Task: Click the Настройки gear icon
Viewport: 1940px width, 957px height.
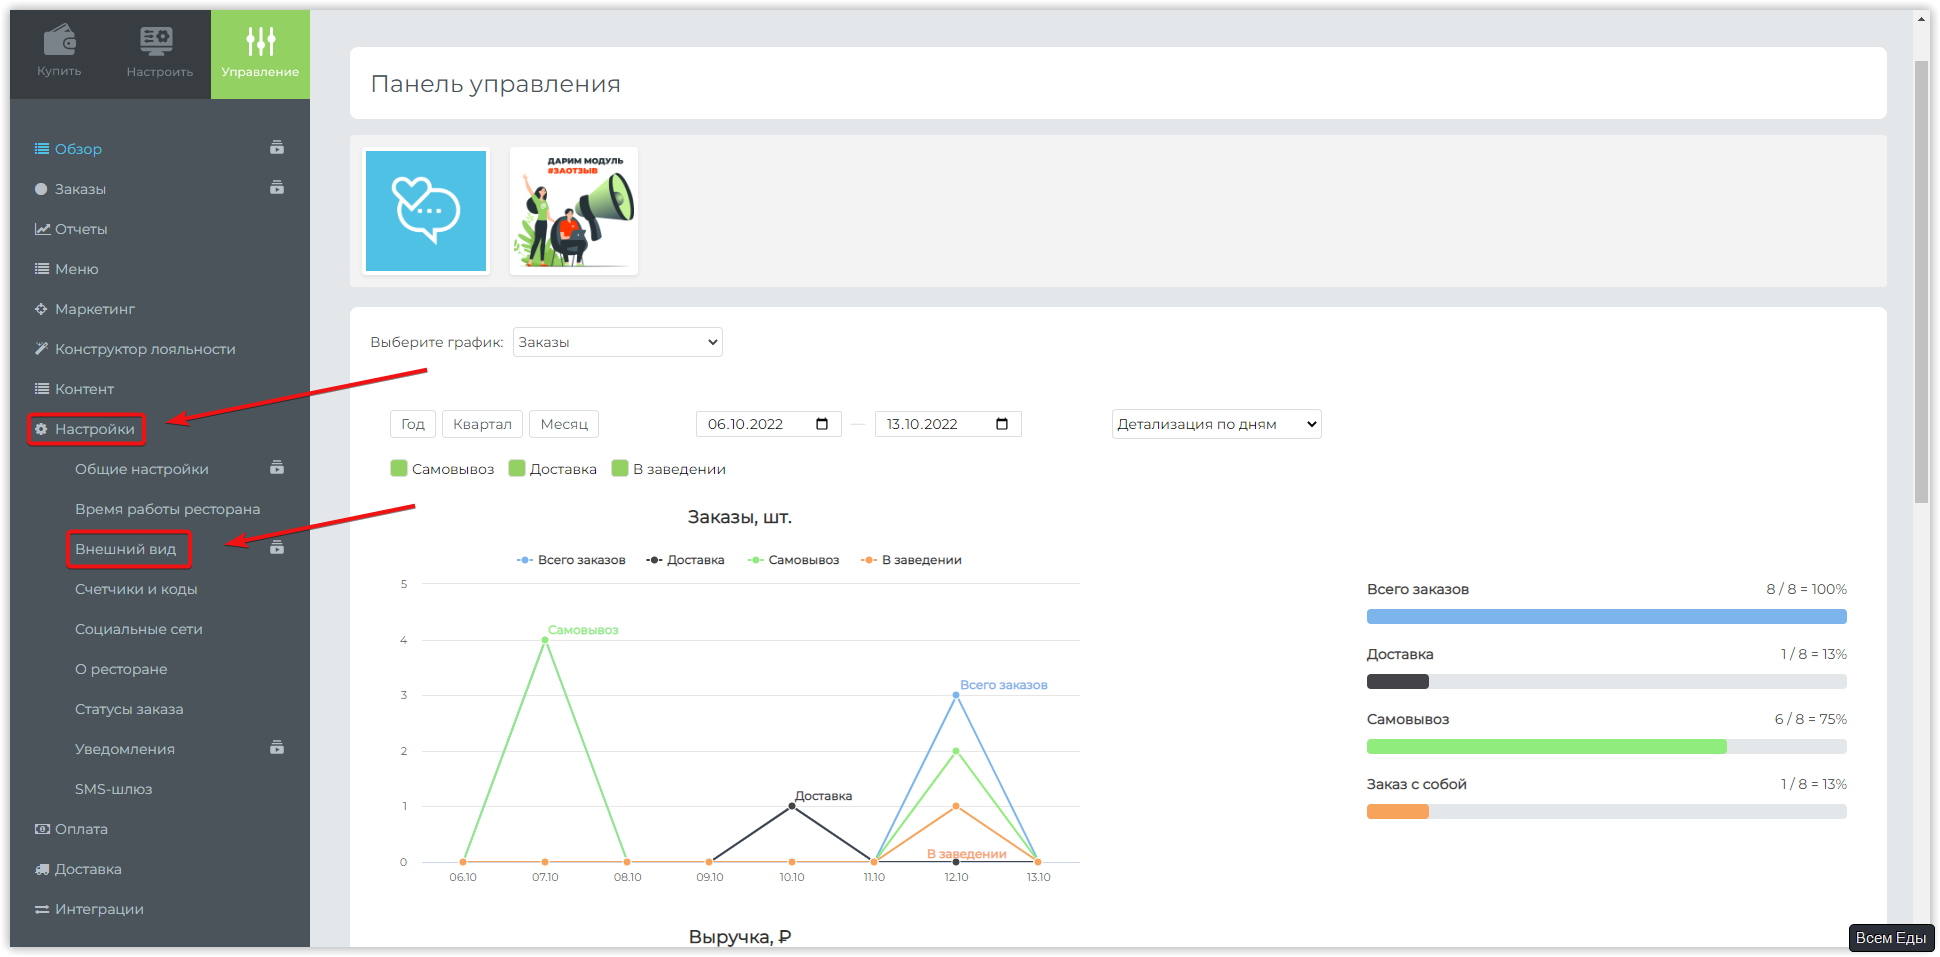Action: click(42, 429)
